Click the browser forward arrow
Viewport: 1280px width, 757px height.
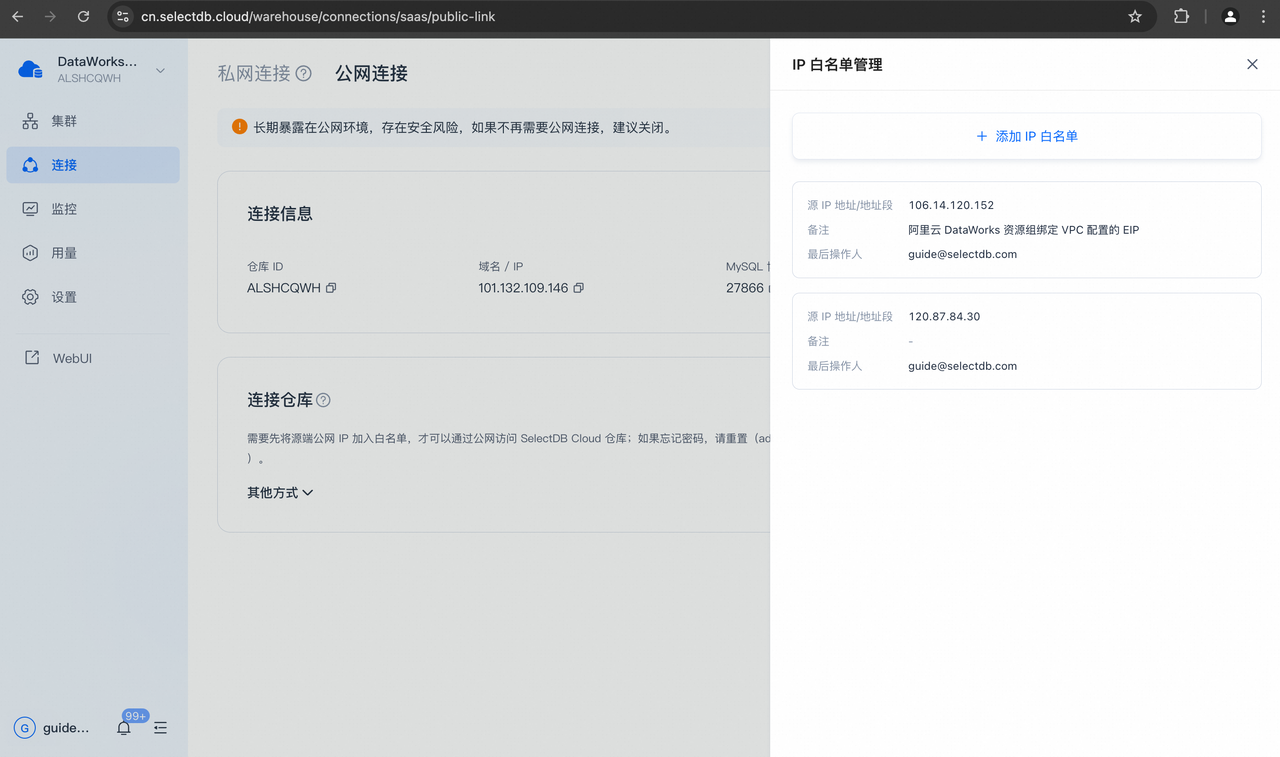(50, 17)
